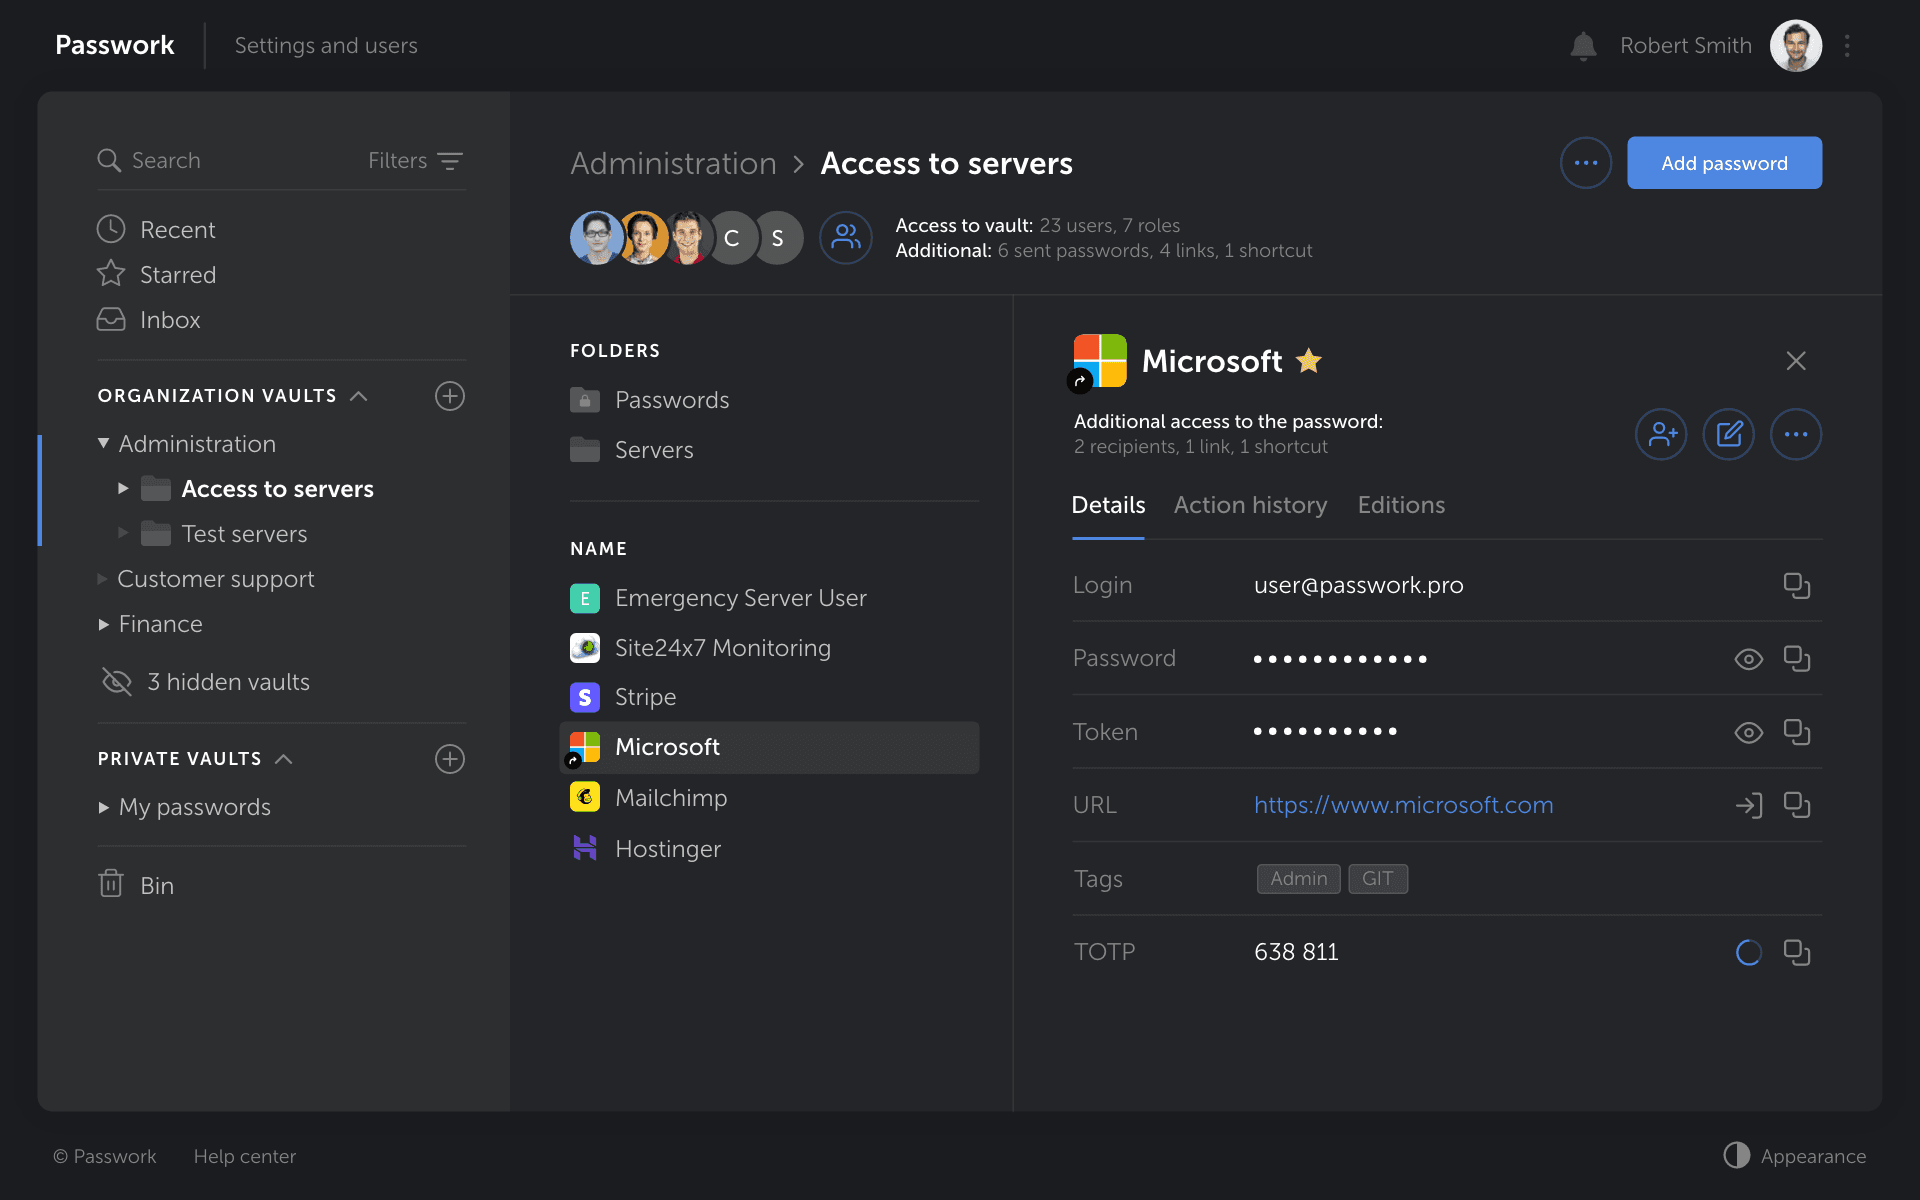Select the Mailchimp entry
The image size is (1920, 1200).
769,798
